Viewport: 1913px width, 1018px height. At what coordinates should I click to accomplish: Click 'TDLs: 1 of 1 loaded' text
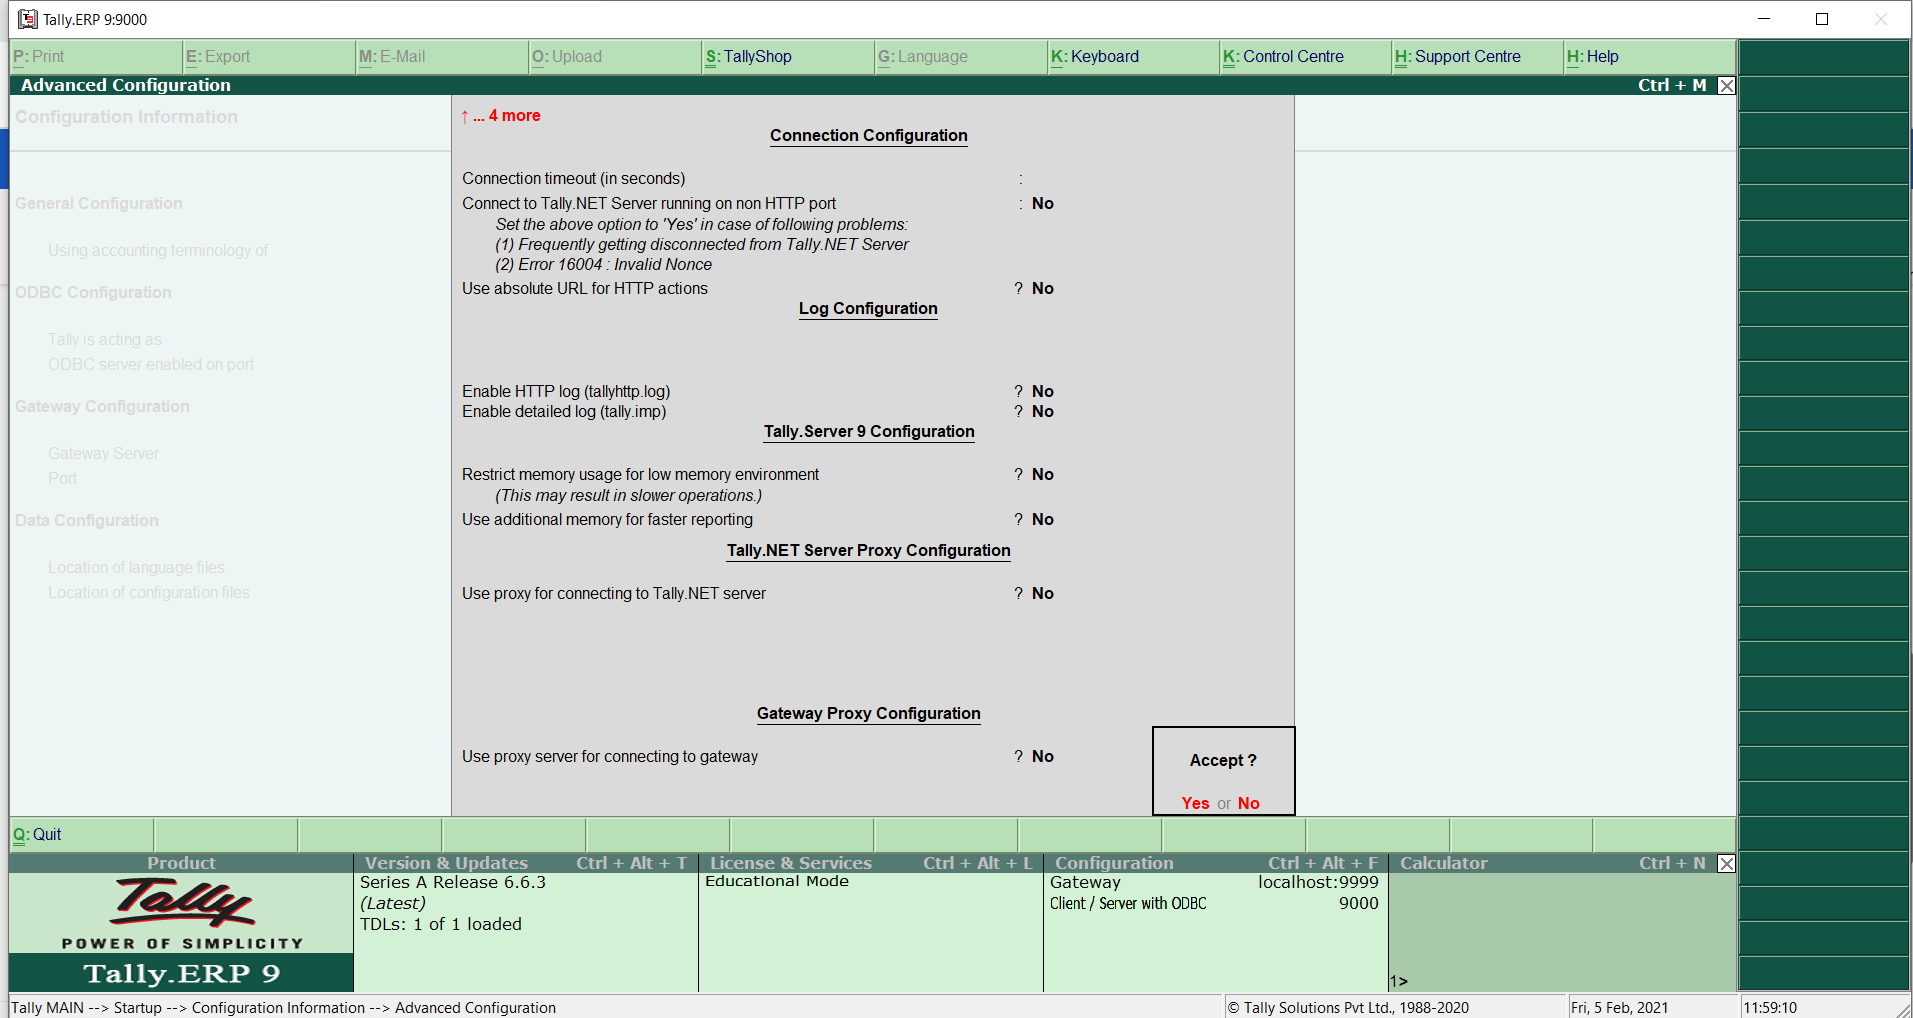pyautogui.click(x=441, y=924)
